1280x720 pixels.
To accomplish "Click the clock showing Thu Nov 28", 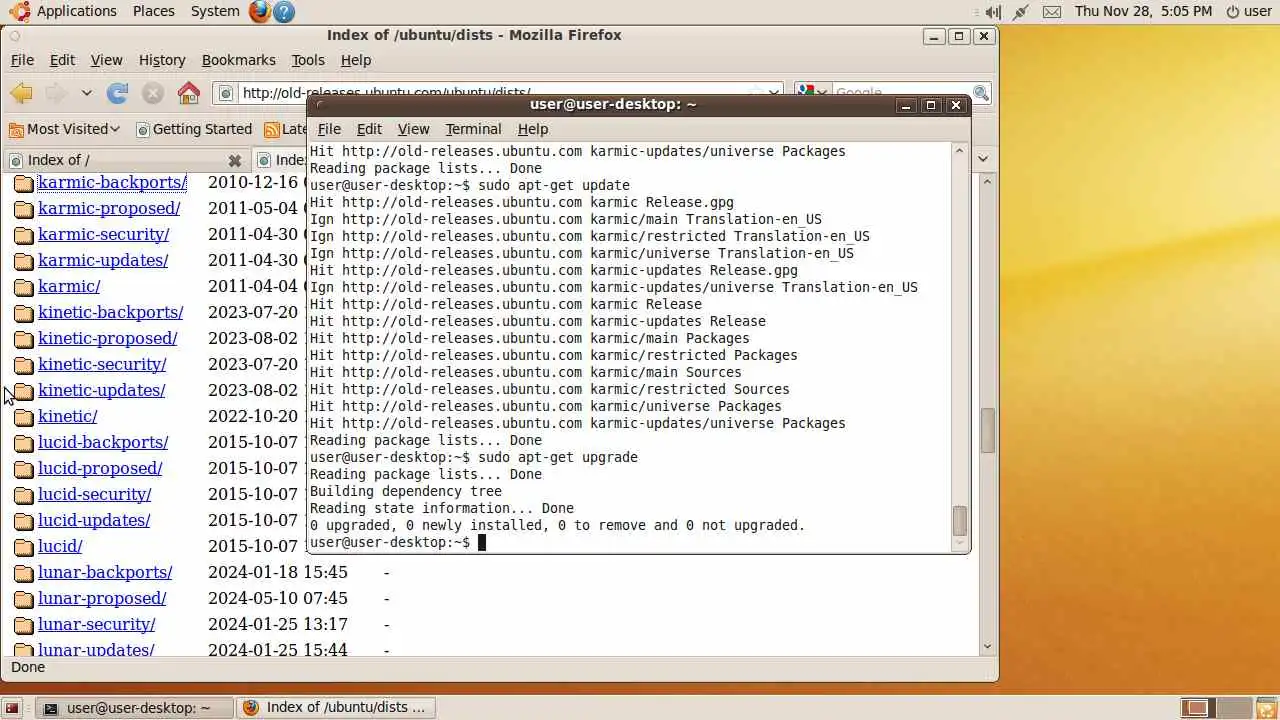I will [1143, 12].
